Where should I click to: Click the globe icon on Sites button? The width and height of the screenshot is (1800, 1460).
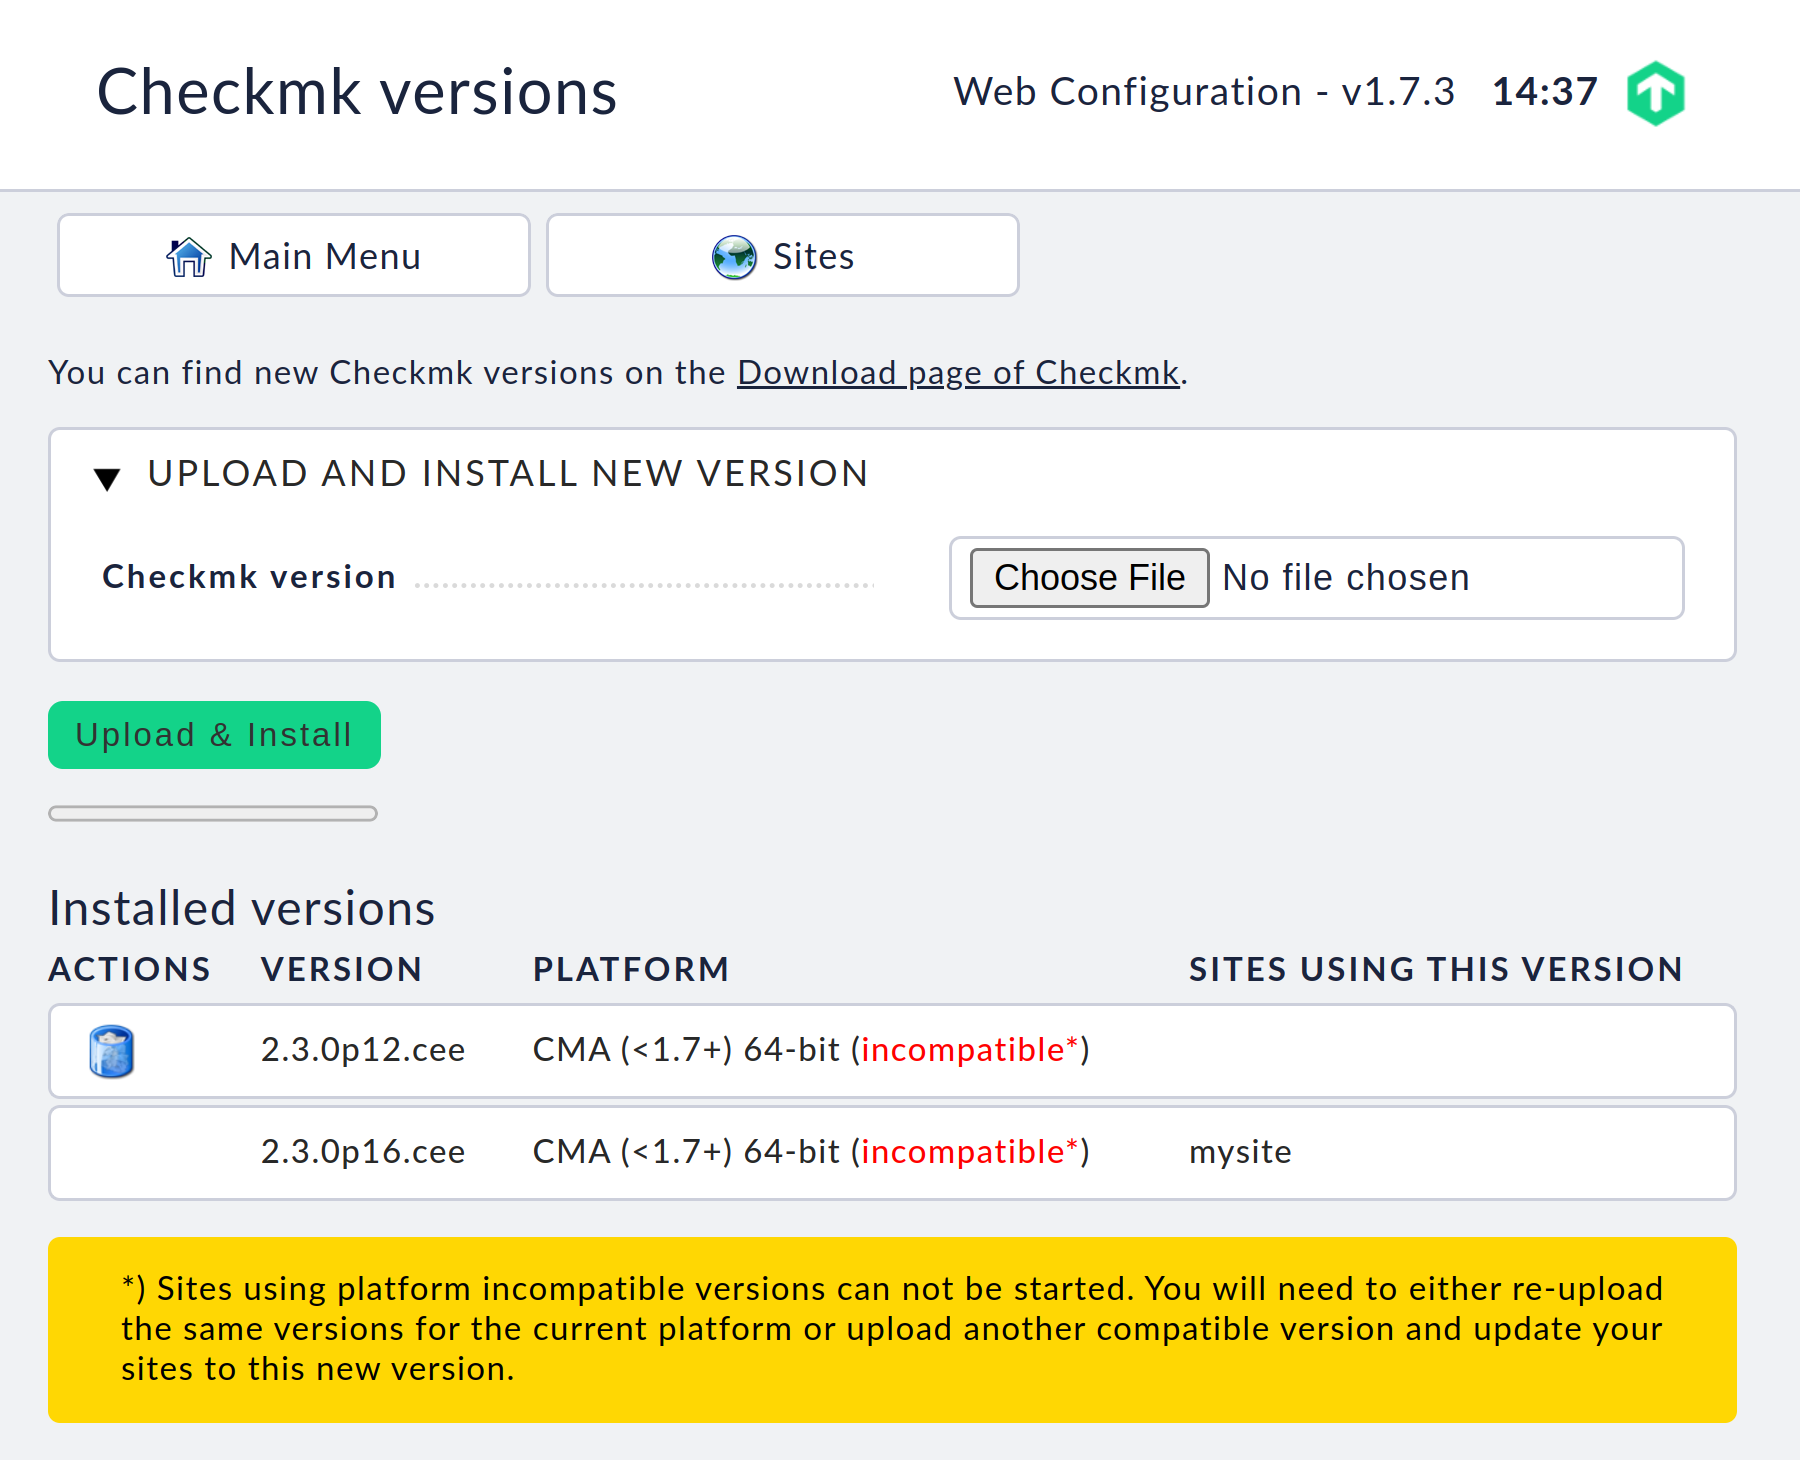[734, 257]
